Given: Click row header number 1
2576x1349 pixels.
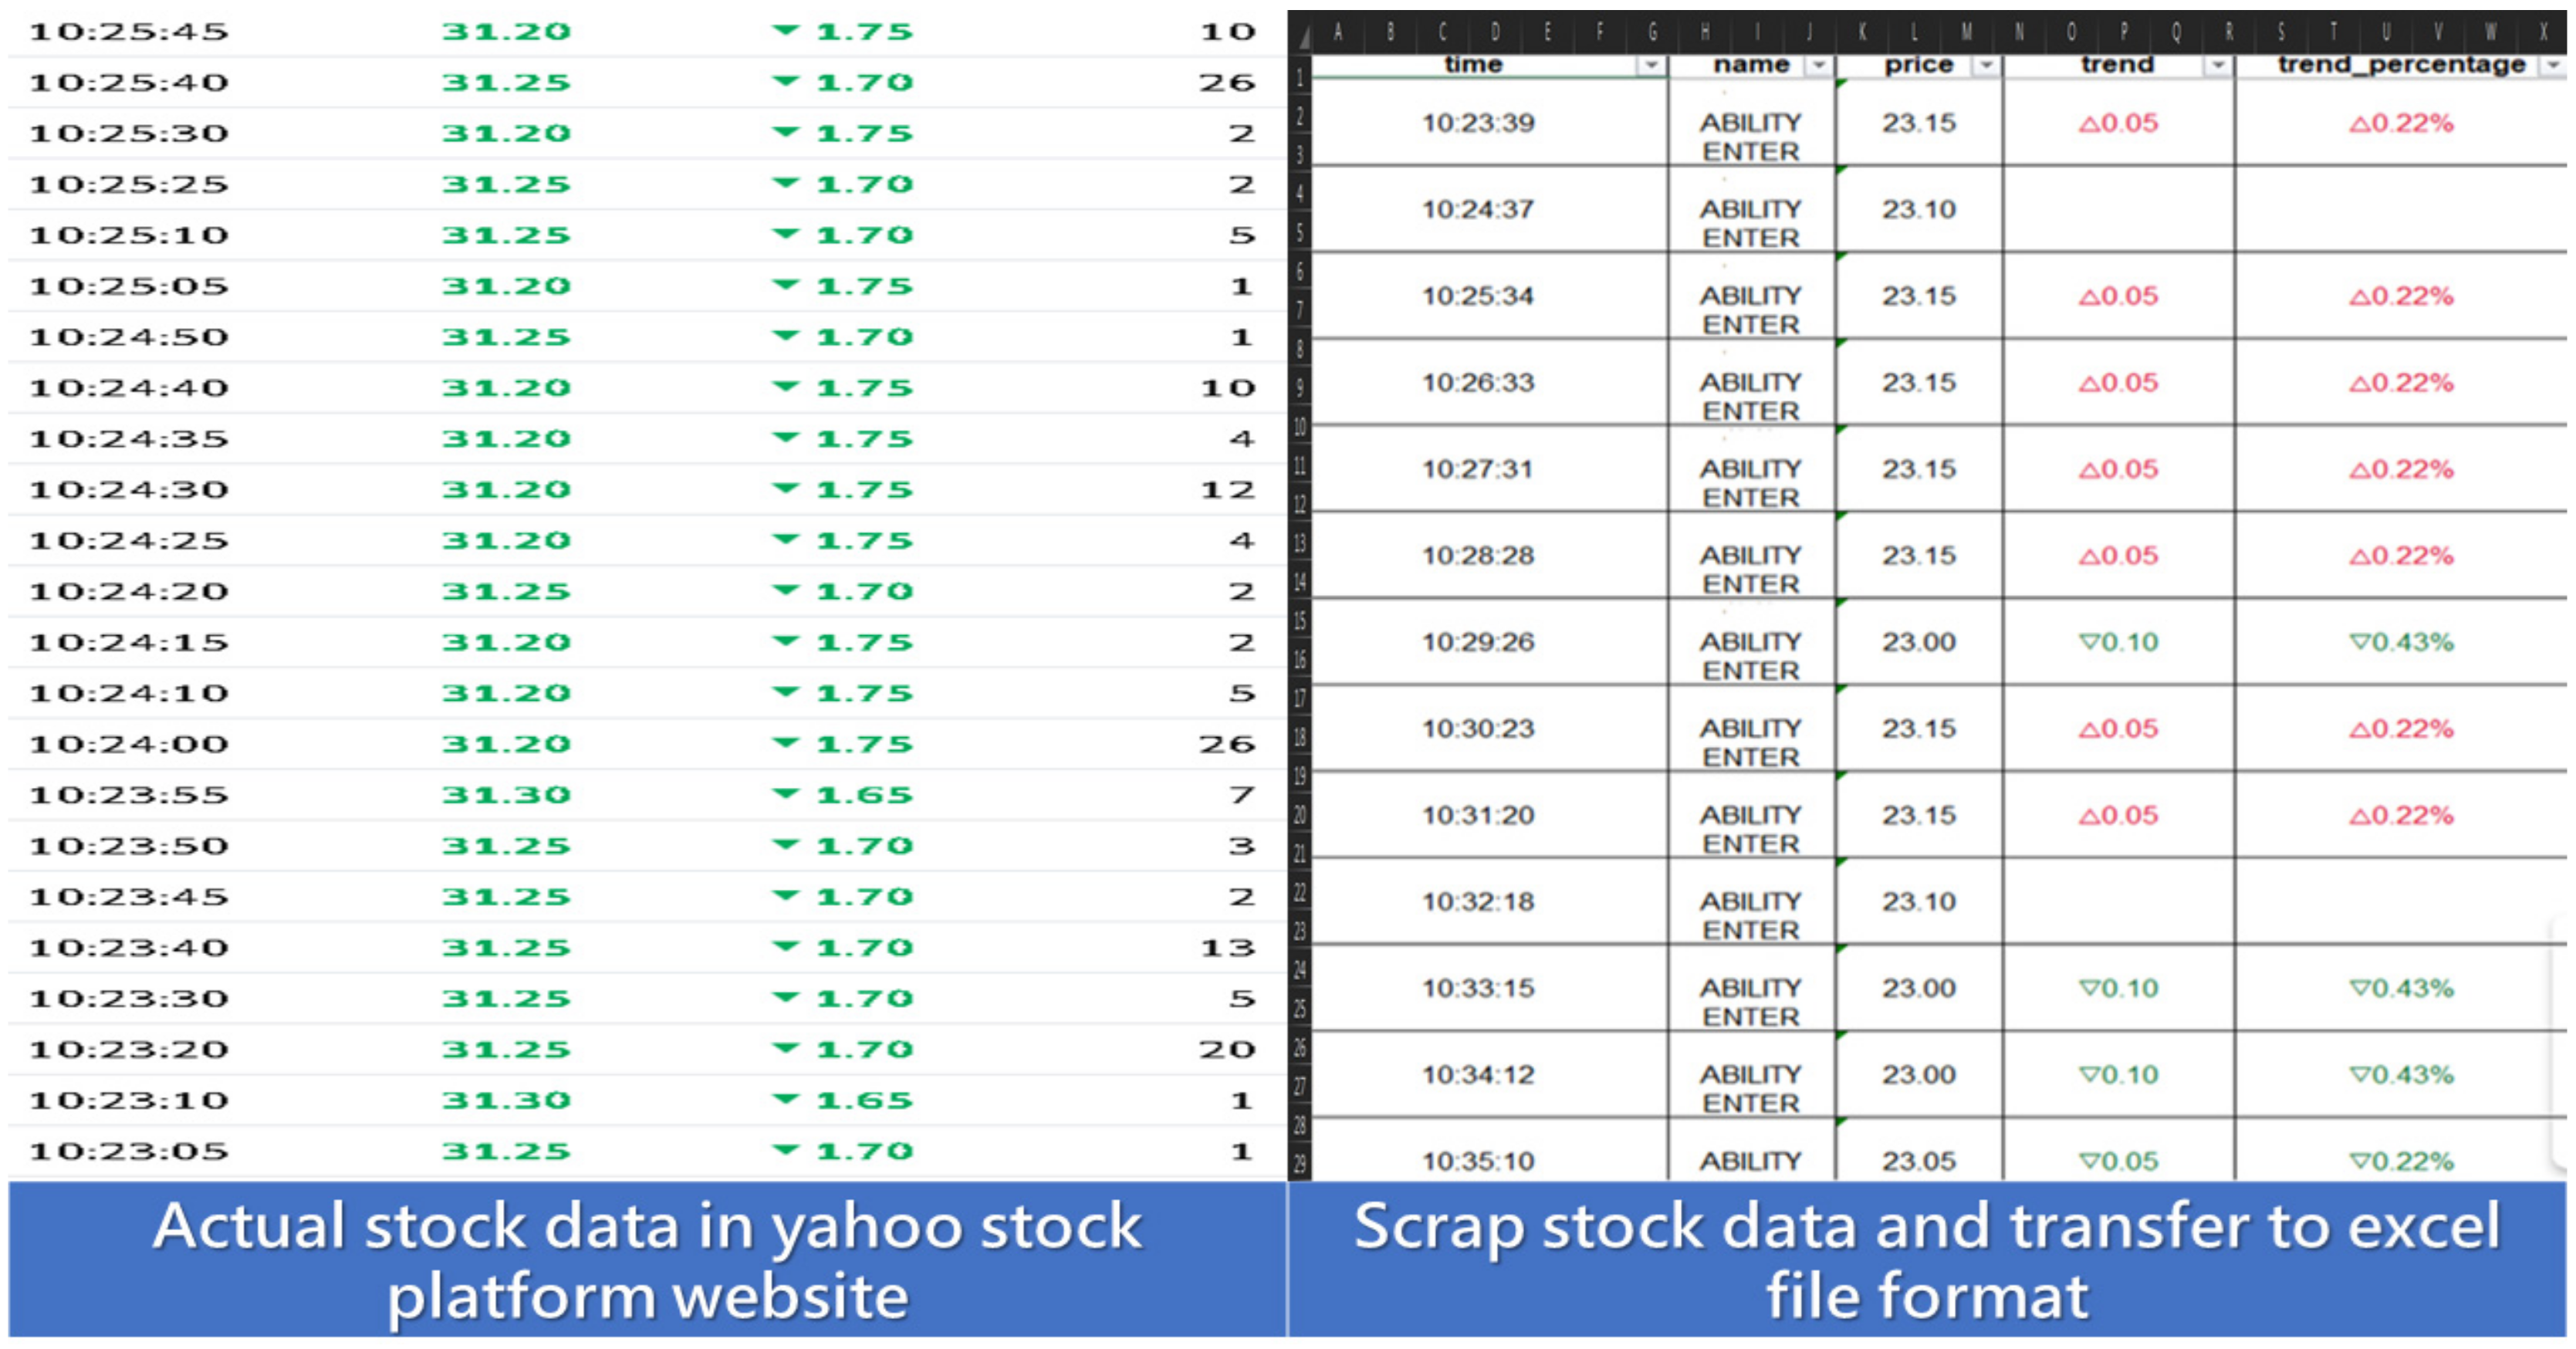Looking at the screenshot, I should tap(1299, 77).
